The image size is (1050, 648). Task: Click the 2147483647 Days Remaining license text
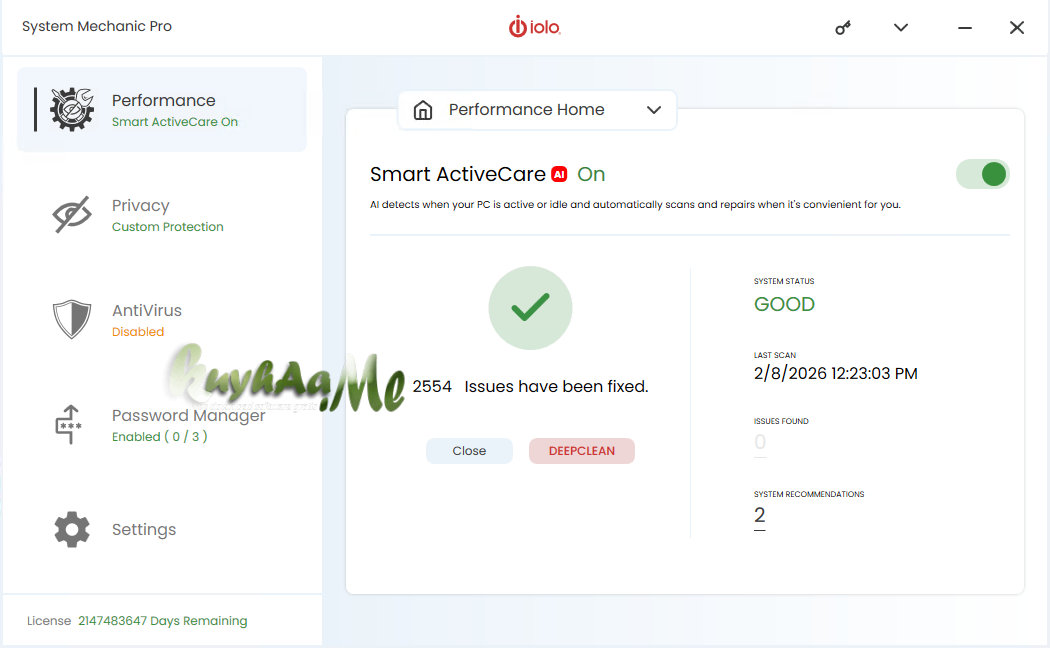[x=163, y=621]
